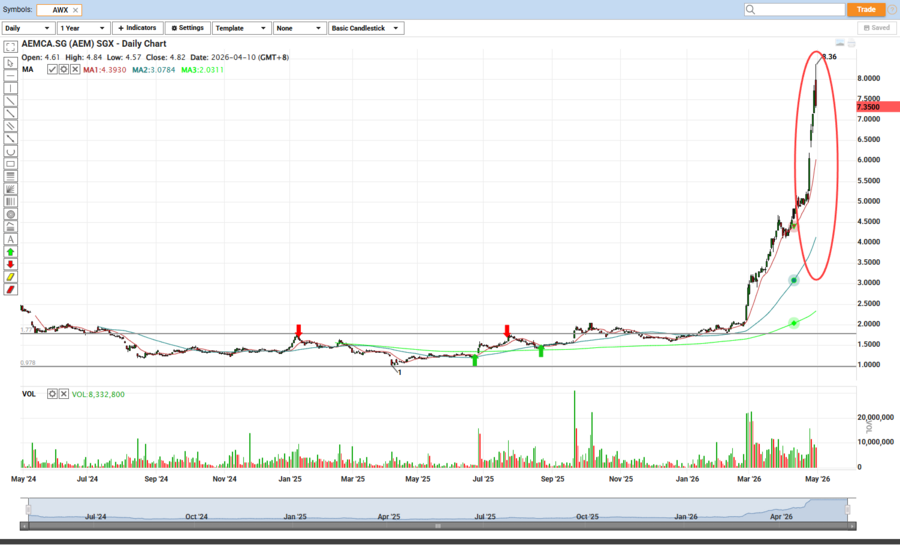Screen dimensions: 900x545
Task: Select the red down arrow marker tool
Action: [10, 264]
